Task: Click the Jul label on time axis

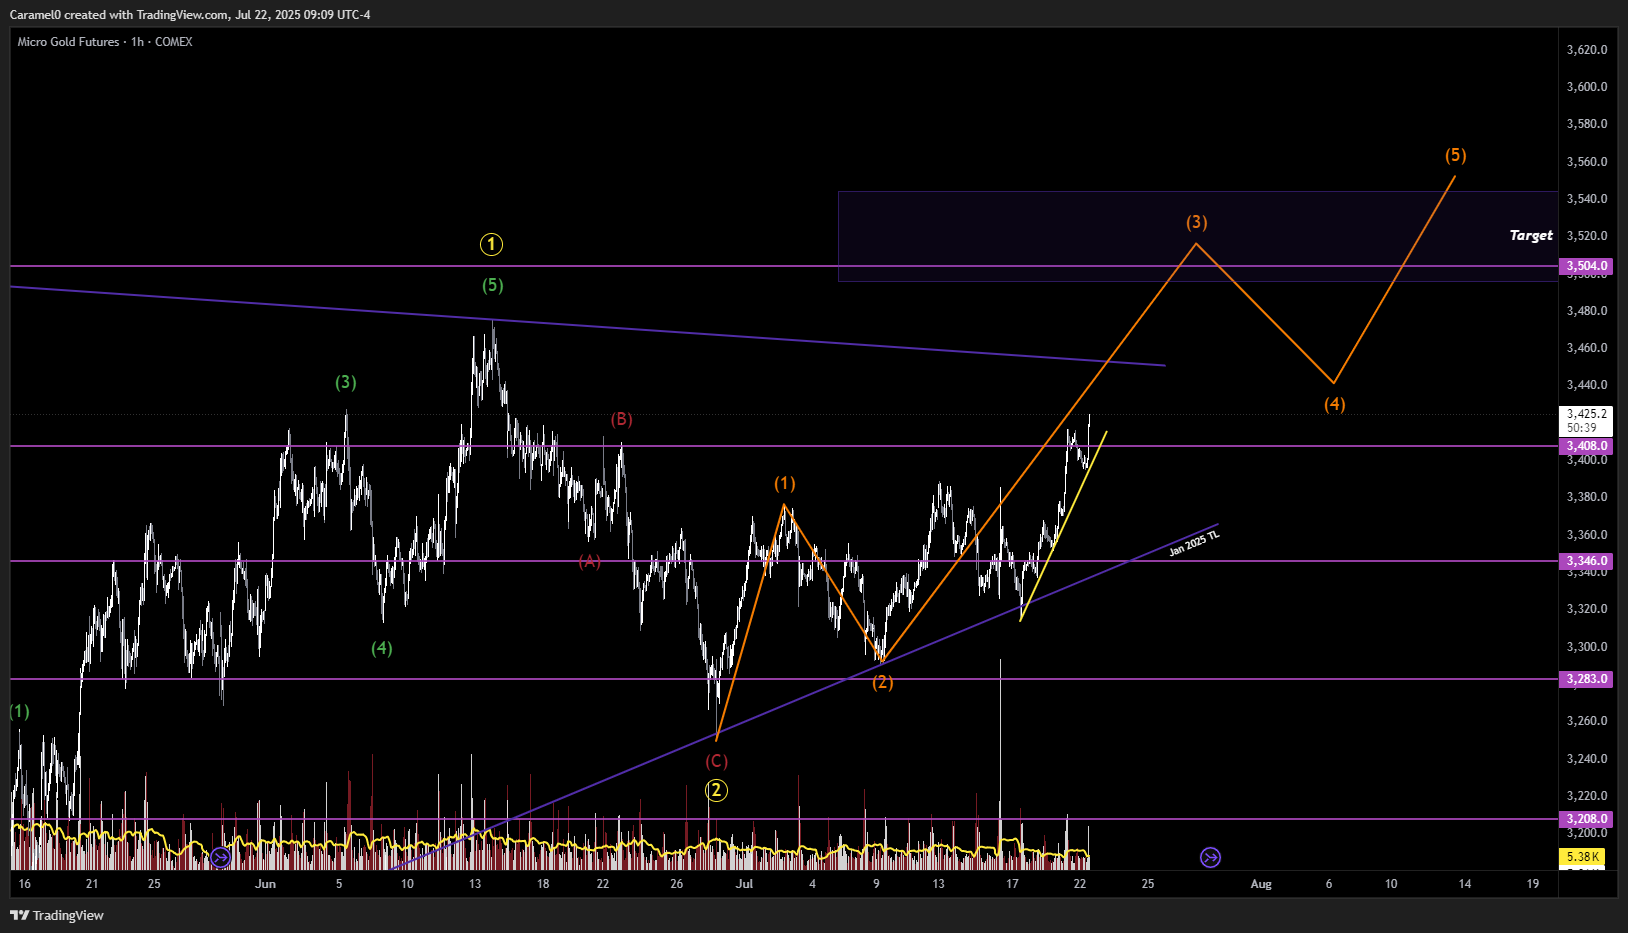Action: [x=744, y=884]
